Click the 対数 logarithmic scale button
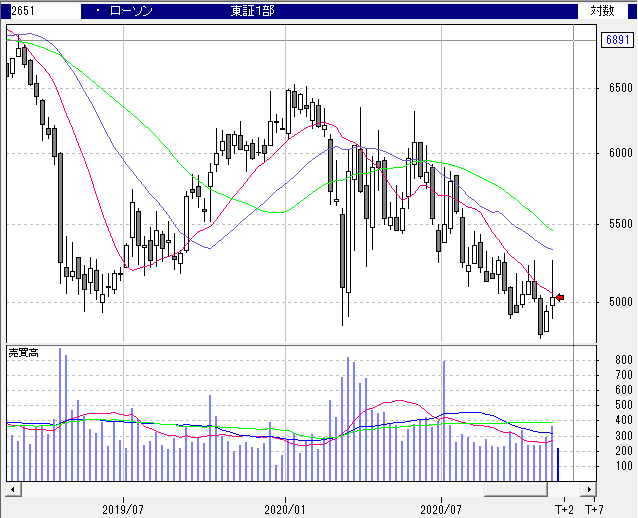The image size is (638, 518). [x=603, y=11]
